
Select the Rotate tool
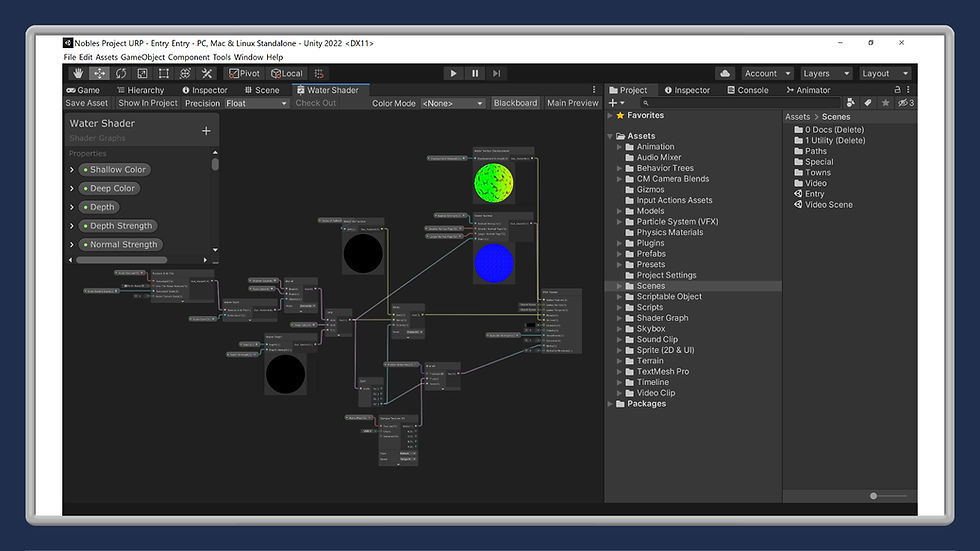pyautogui.click(x=121, y=73)
